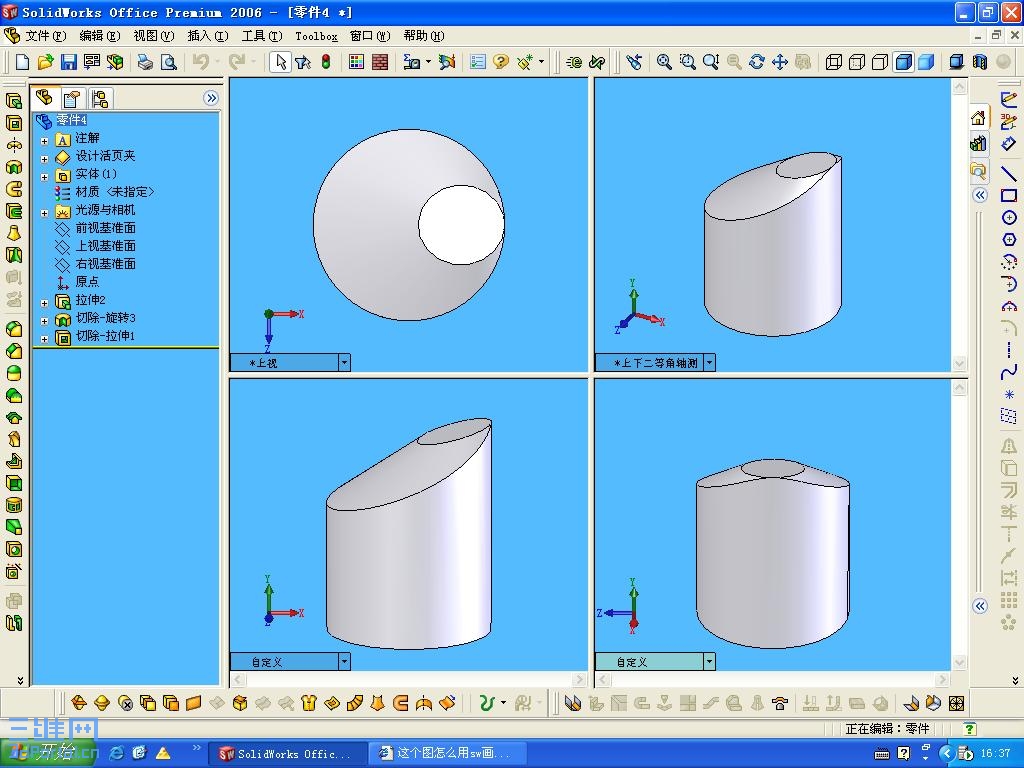
Task: Expand the 切除-拉伸1 feature node
Action: click(x=44, y=339)
